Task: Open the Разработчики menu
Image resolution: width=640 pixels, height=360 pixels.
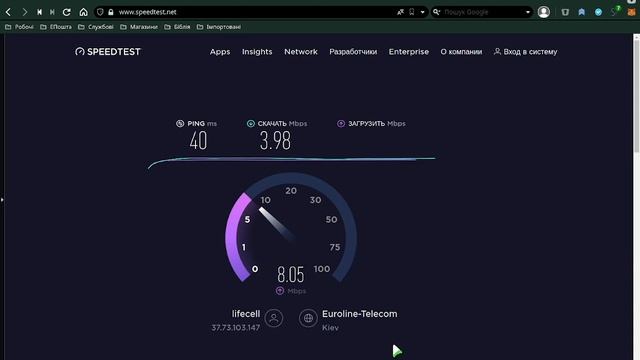Action: [x=353, y=52]
